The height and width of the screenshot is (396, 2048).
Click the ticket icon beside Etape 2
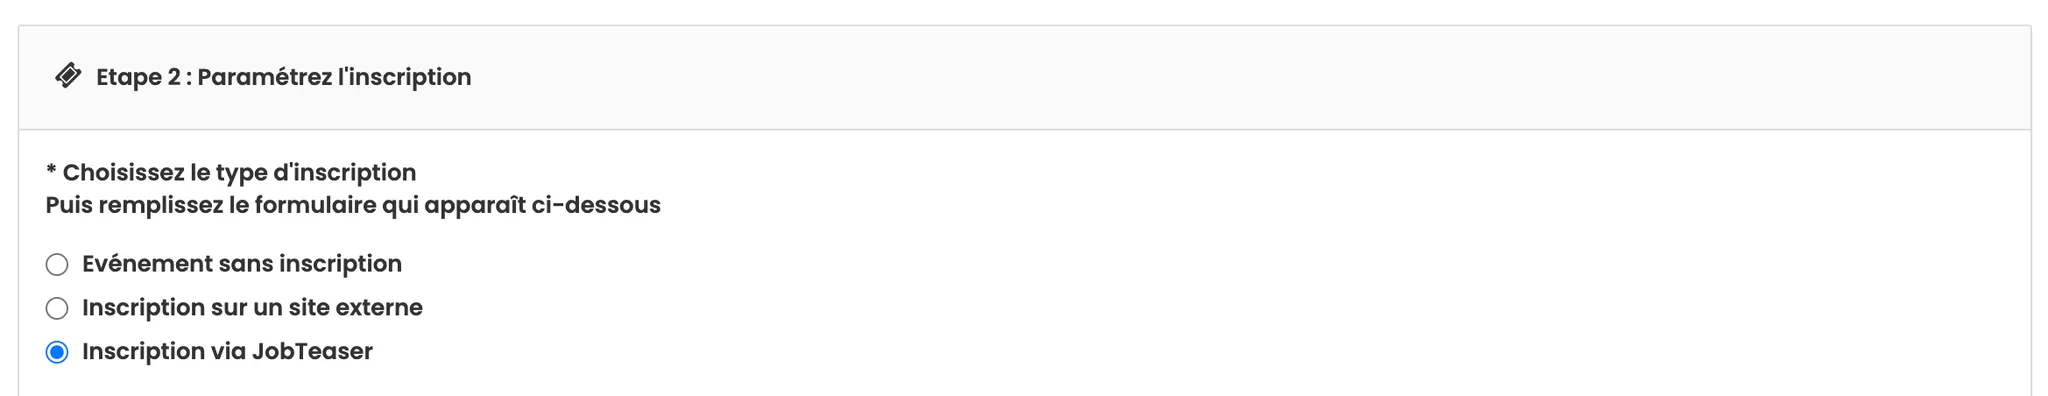(x=68, y=76)
